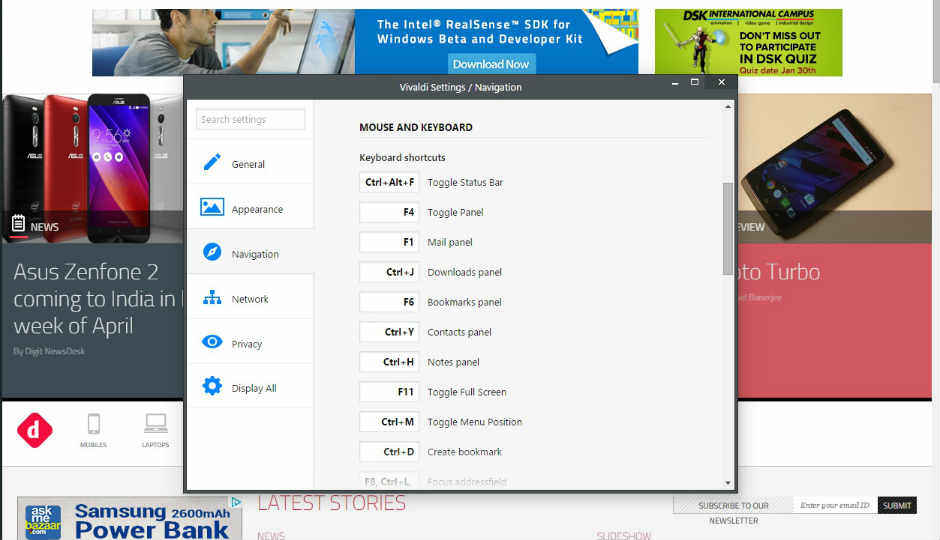
Task: Click the webpage vertical scrollbar thumb
Action: coord(936,41)
